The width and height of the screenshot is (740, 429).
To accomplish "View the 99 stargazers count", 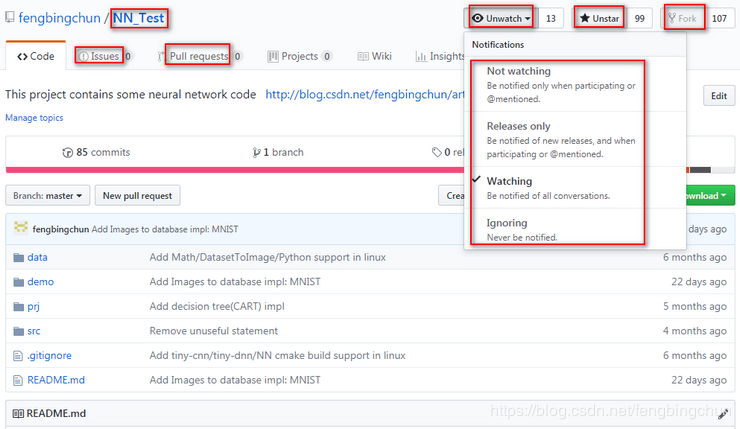I will [x=639, y=18].
